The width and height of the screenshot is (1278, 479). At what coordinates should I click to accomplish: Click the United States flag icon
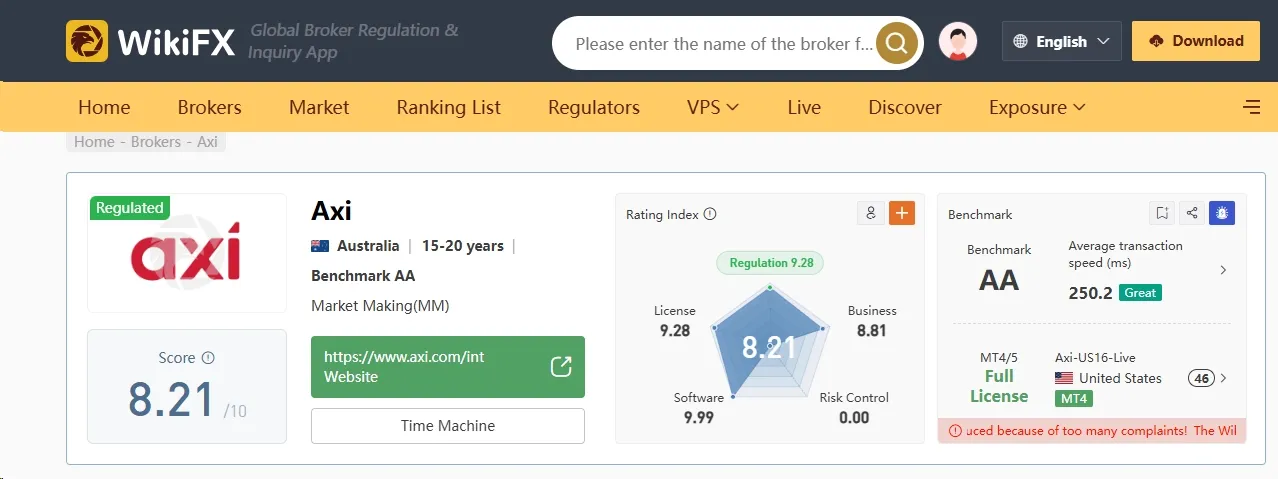[1064, 378]
